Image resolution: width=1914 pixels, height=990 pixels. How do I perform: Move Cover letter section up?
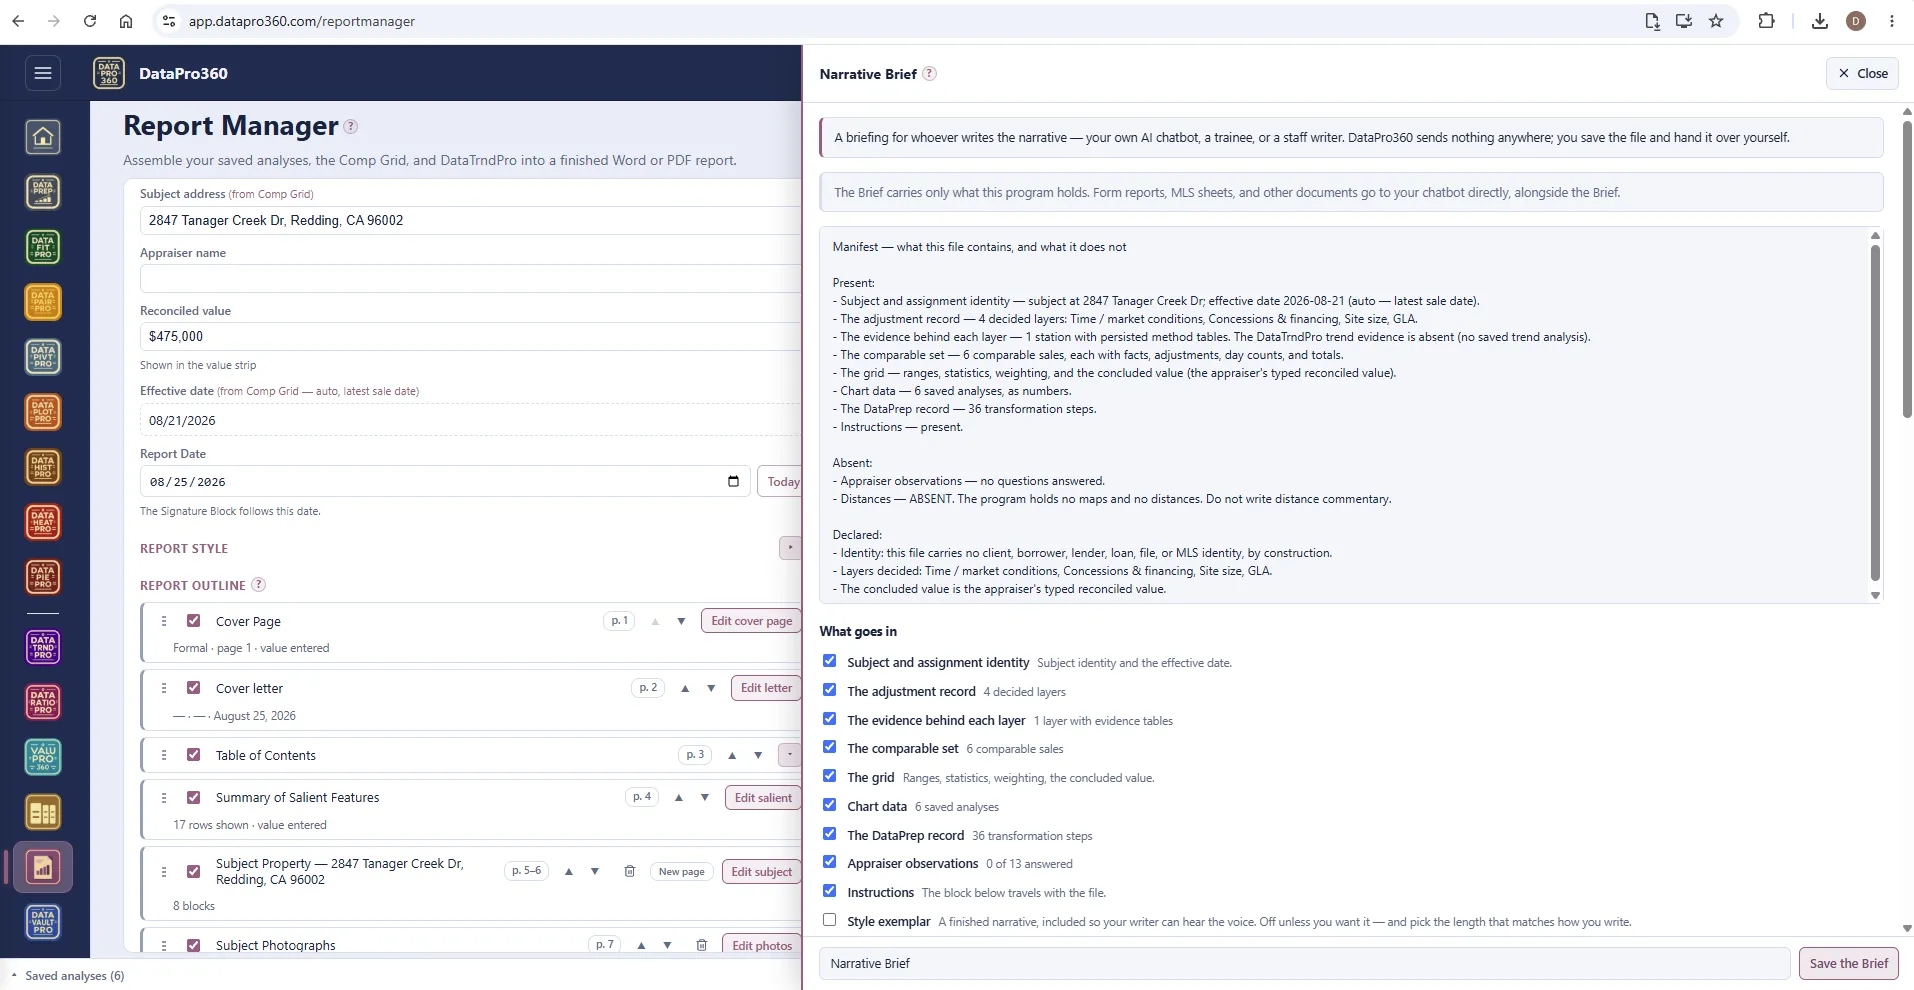[x=685, y=688]
